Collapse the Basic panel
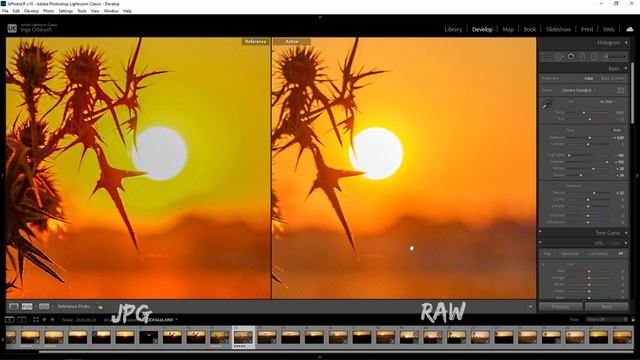This screenshot has height=360, width=640. [626, 68]
